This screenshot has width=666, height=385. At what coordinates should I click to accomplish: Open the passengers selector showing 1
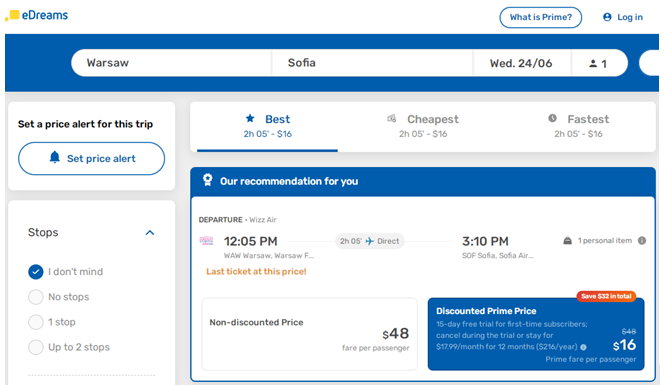(x=599, y=63)
